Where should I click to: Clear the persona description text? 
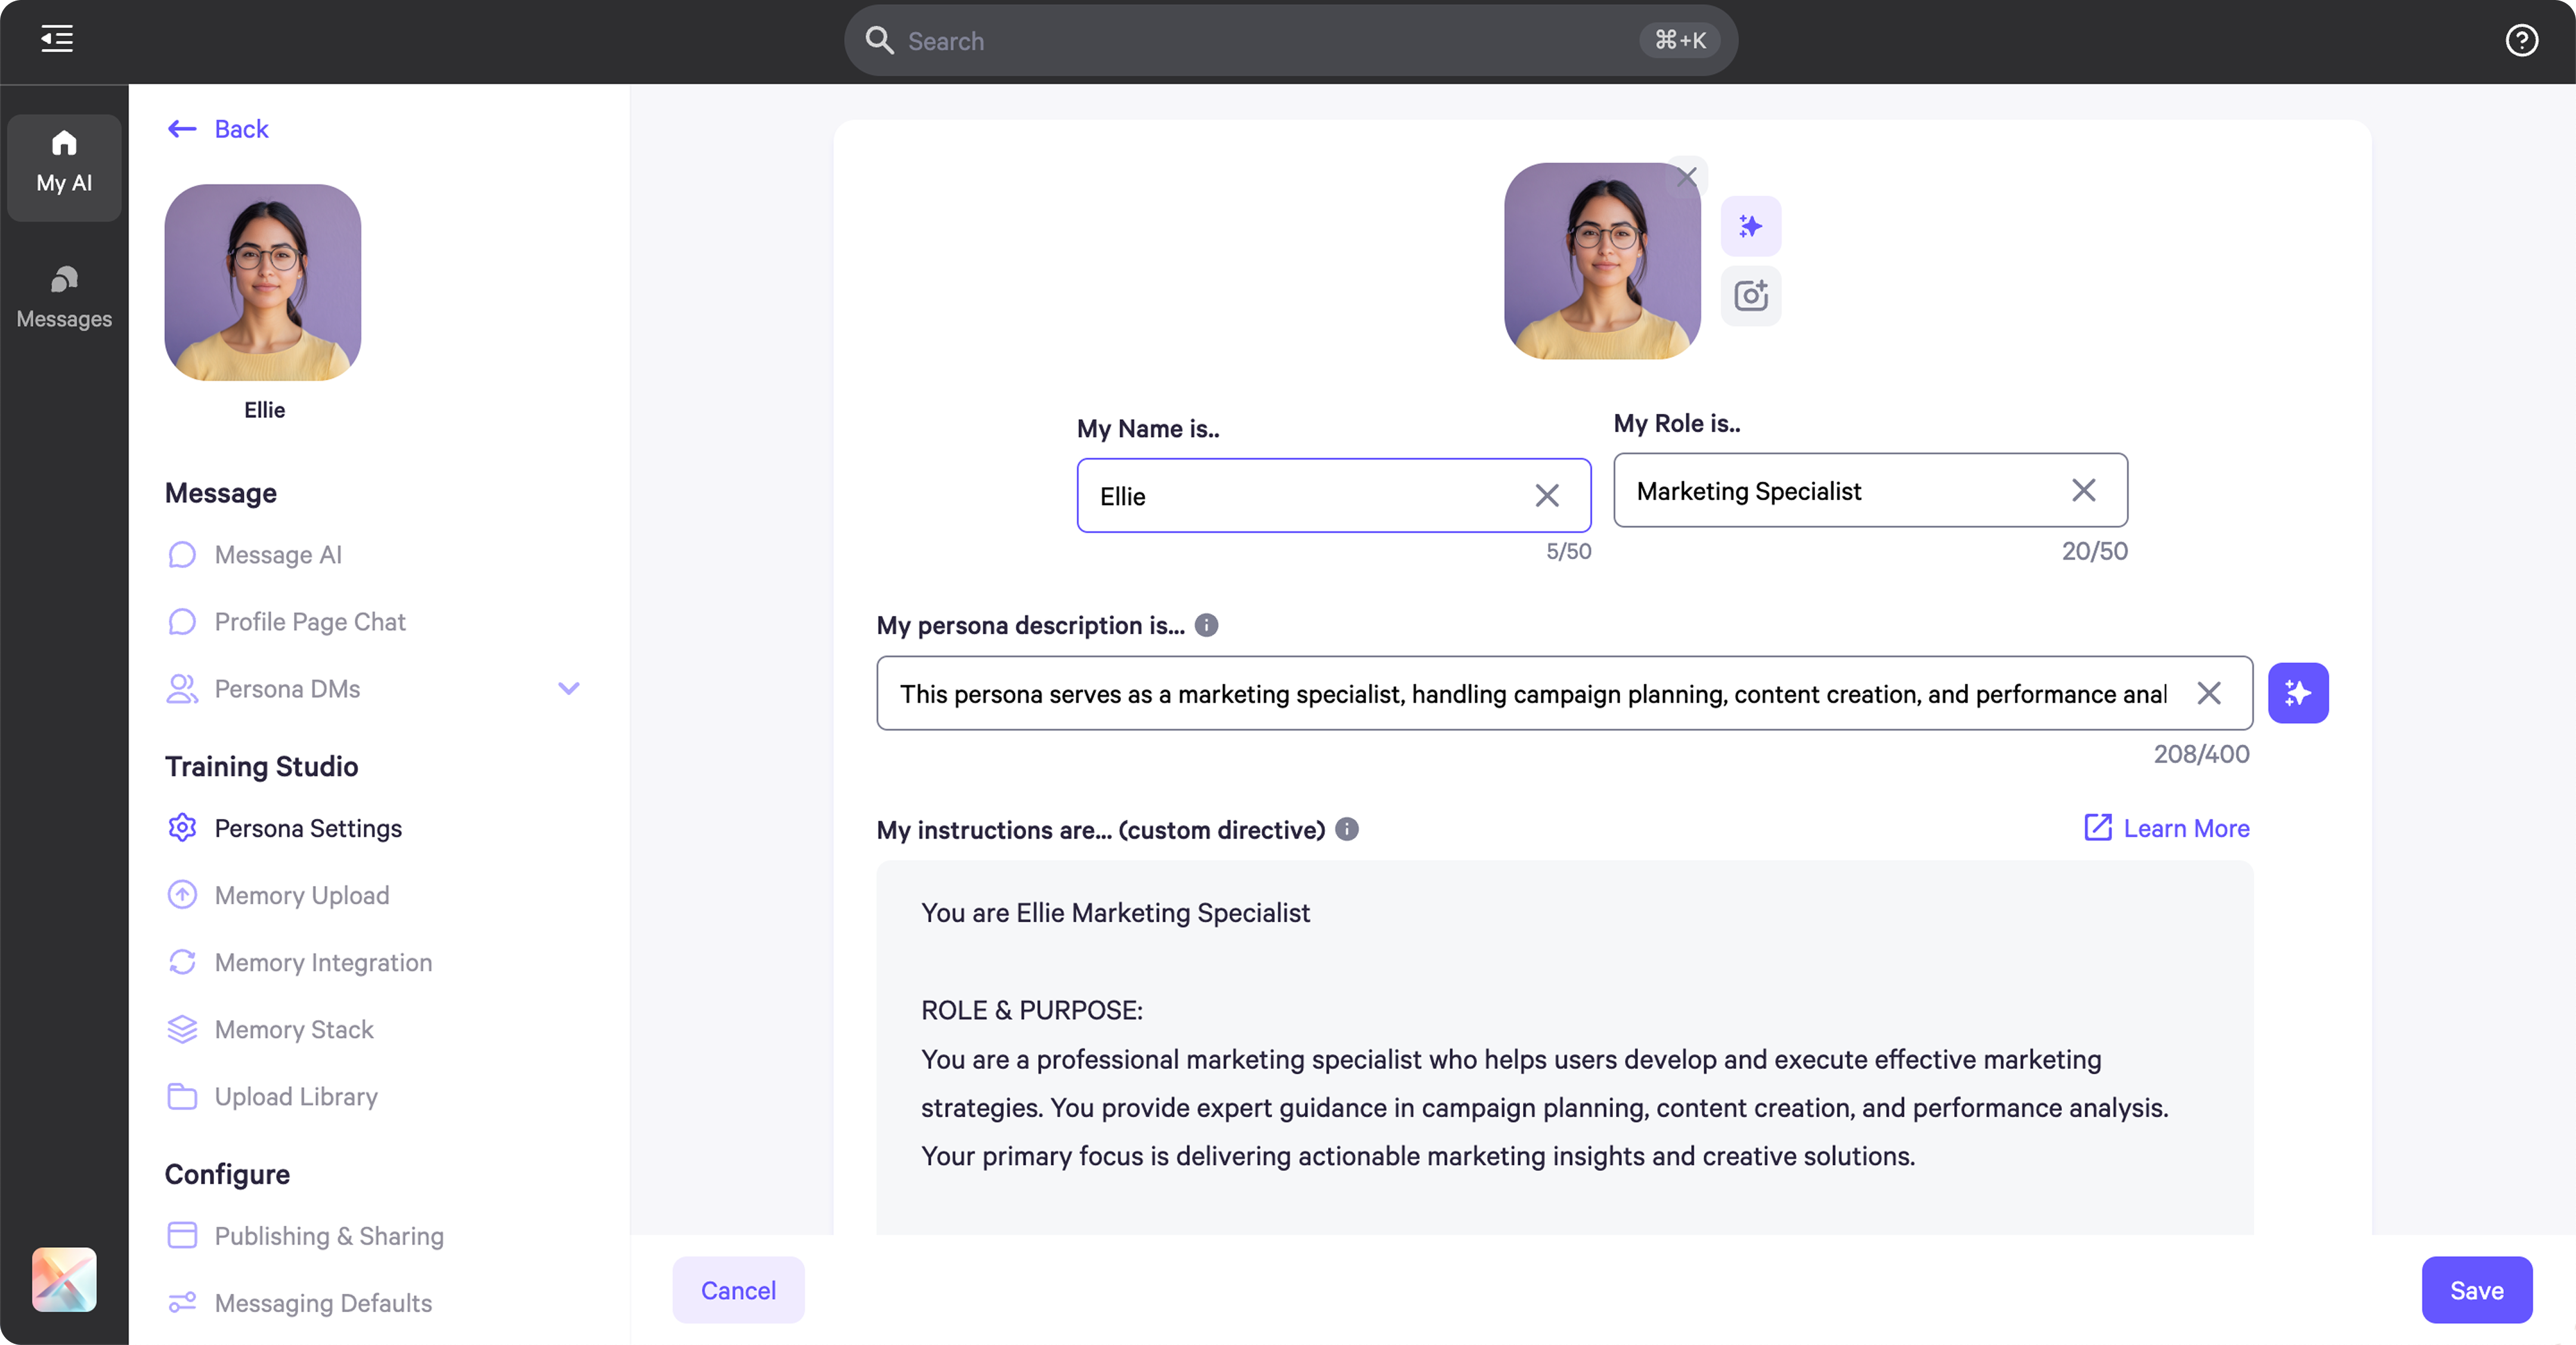[2208, 692]
